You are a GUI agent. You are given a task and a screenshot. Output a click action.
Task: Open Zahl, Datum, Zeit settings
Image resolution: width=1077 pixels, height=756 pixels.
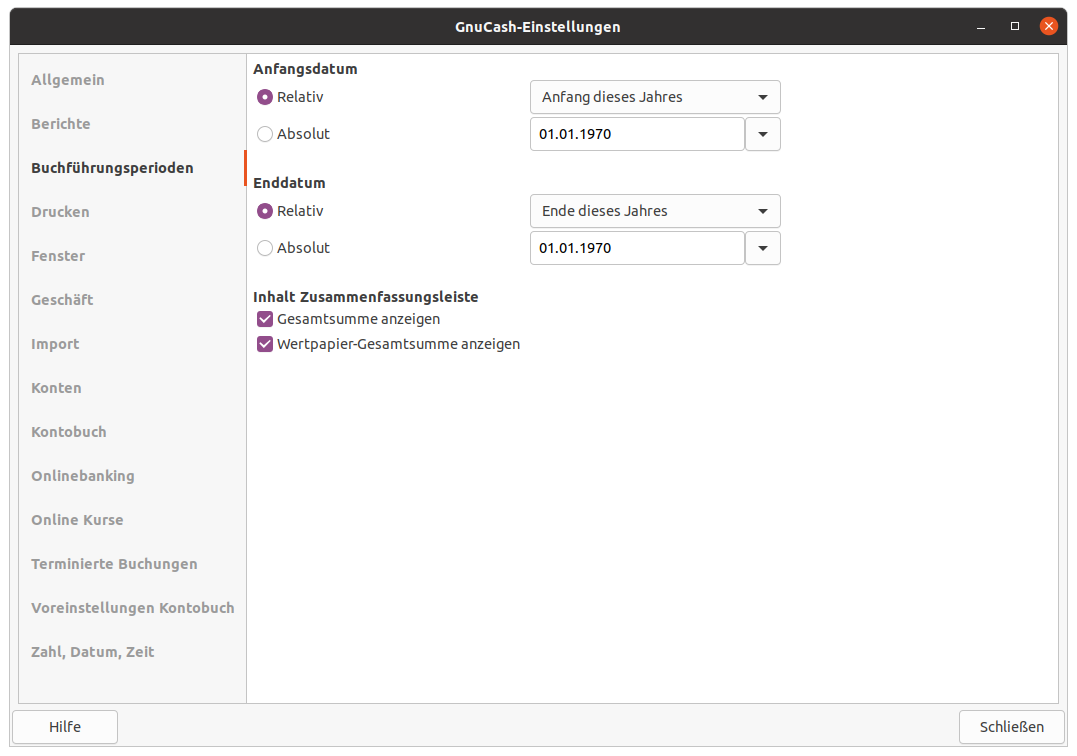(x=93, y=652)
